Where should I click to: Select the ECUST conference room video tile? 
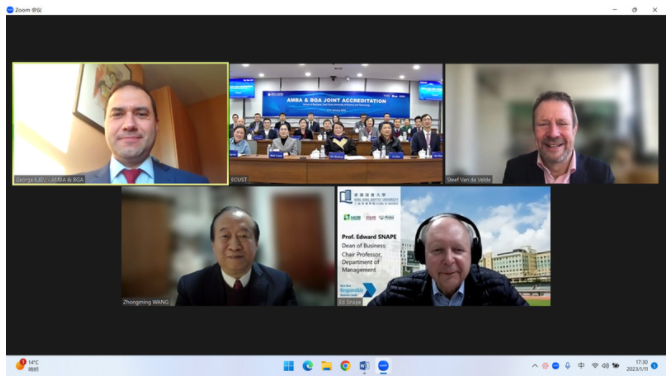tap(336, 124)
